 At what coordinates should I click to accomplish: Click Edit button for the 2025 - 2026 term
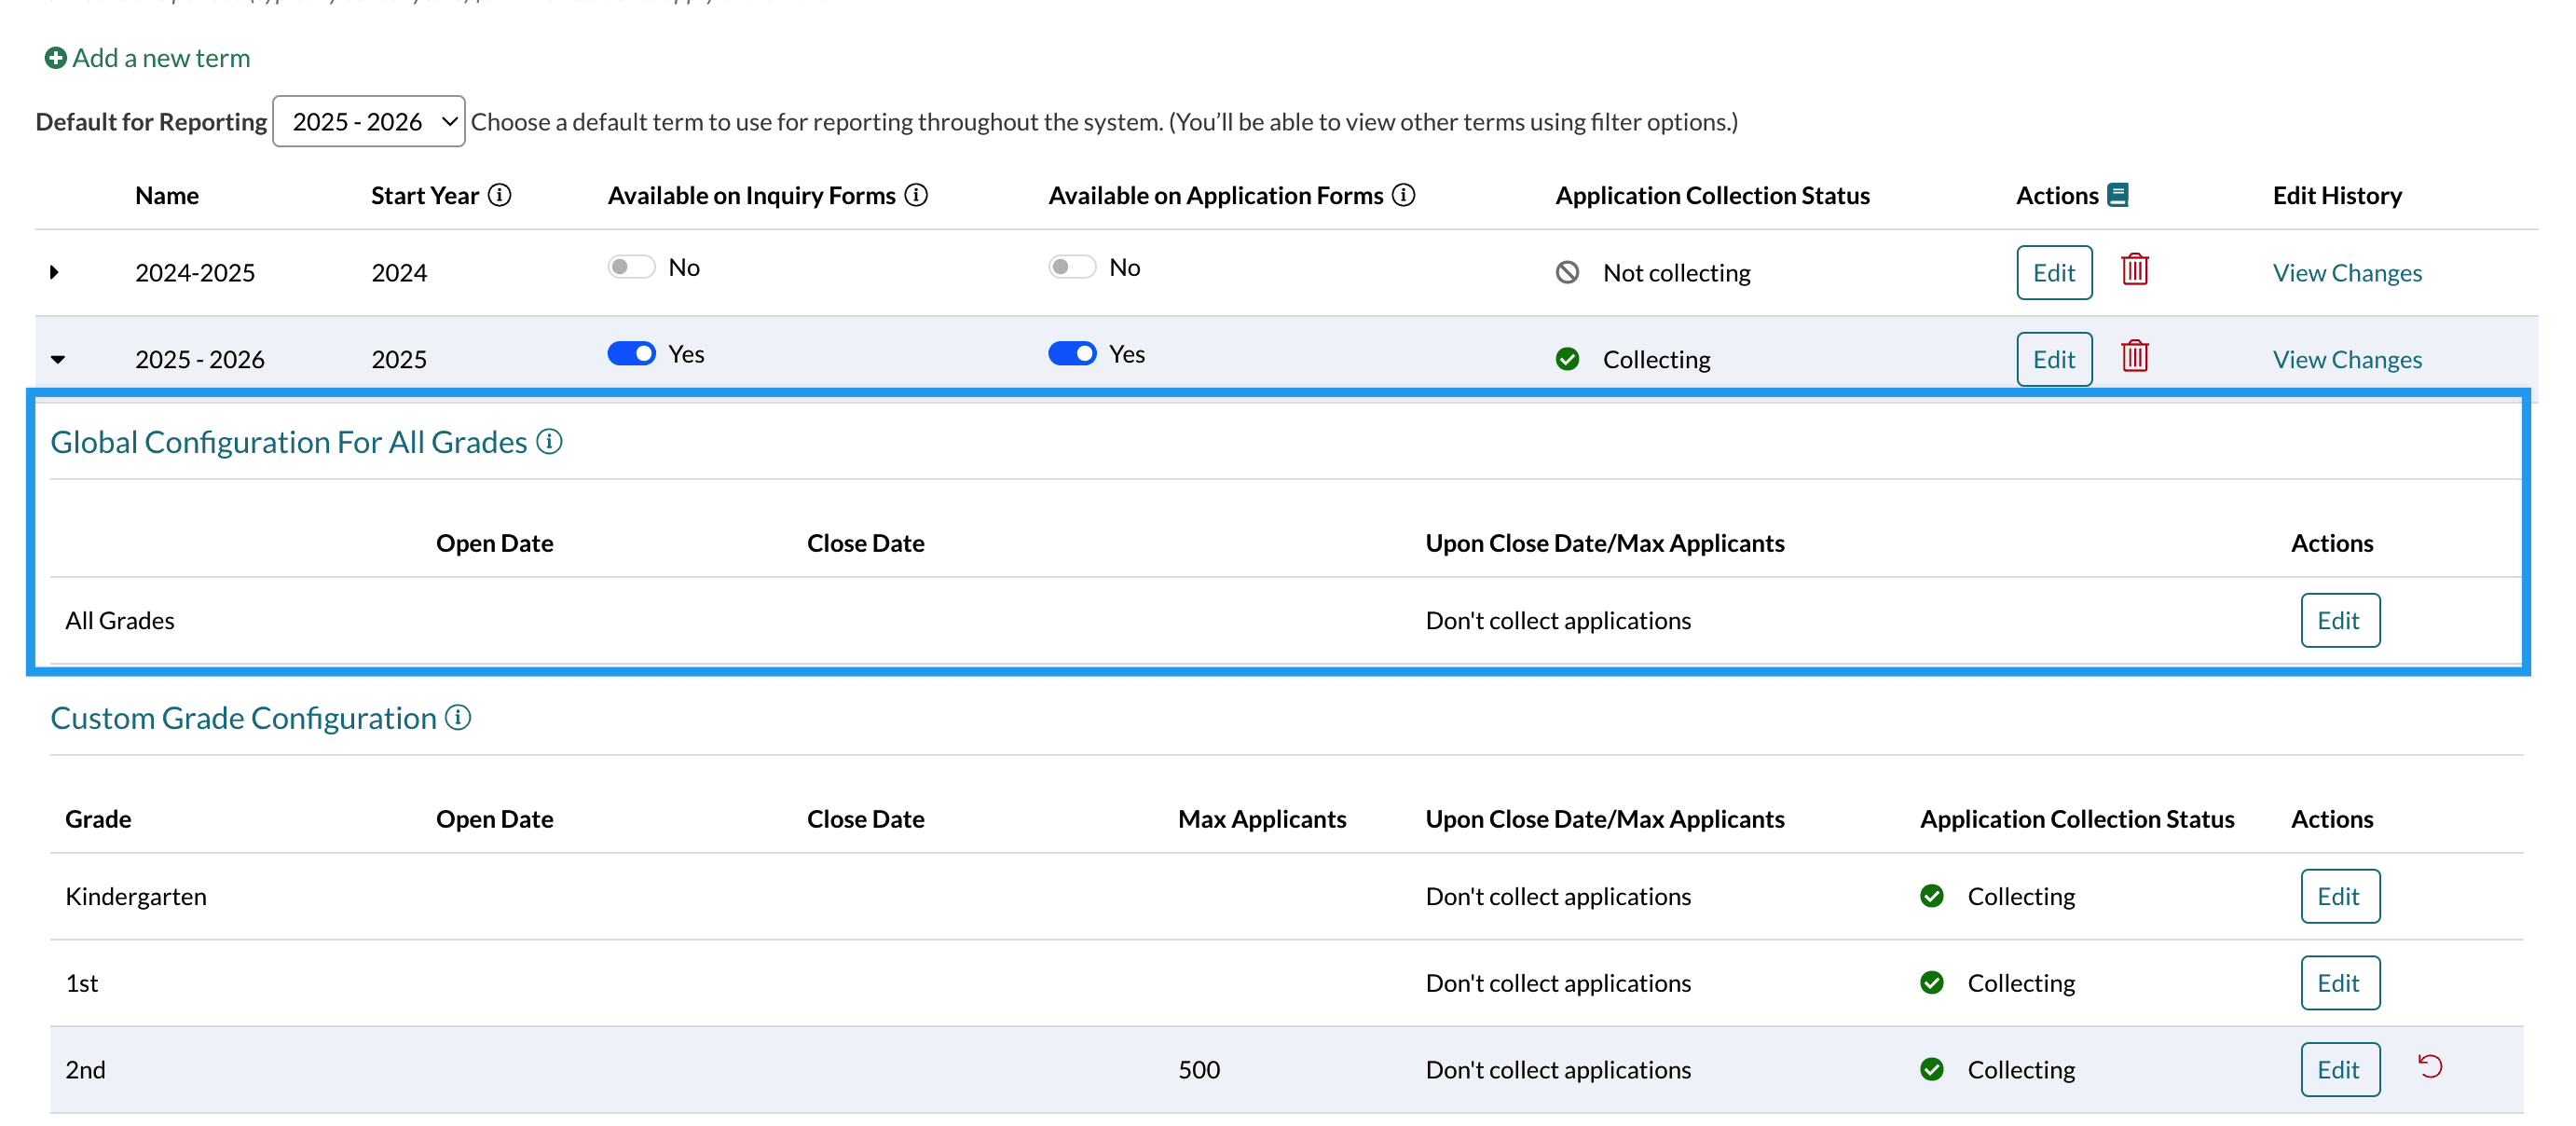point(2053,359)
